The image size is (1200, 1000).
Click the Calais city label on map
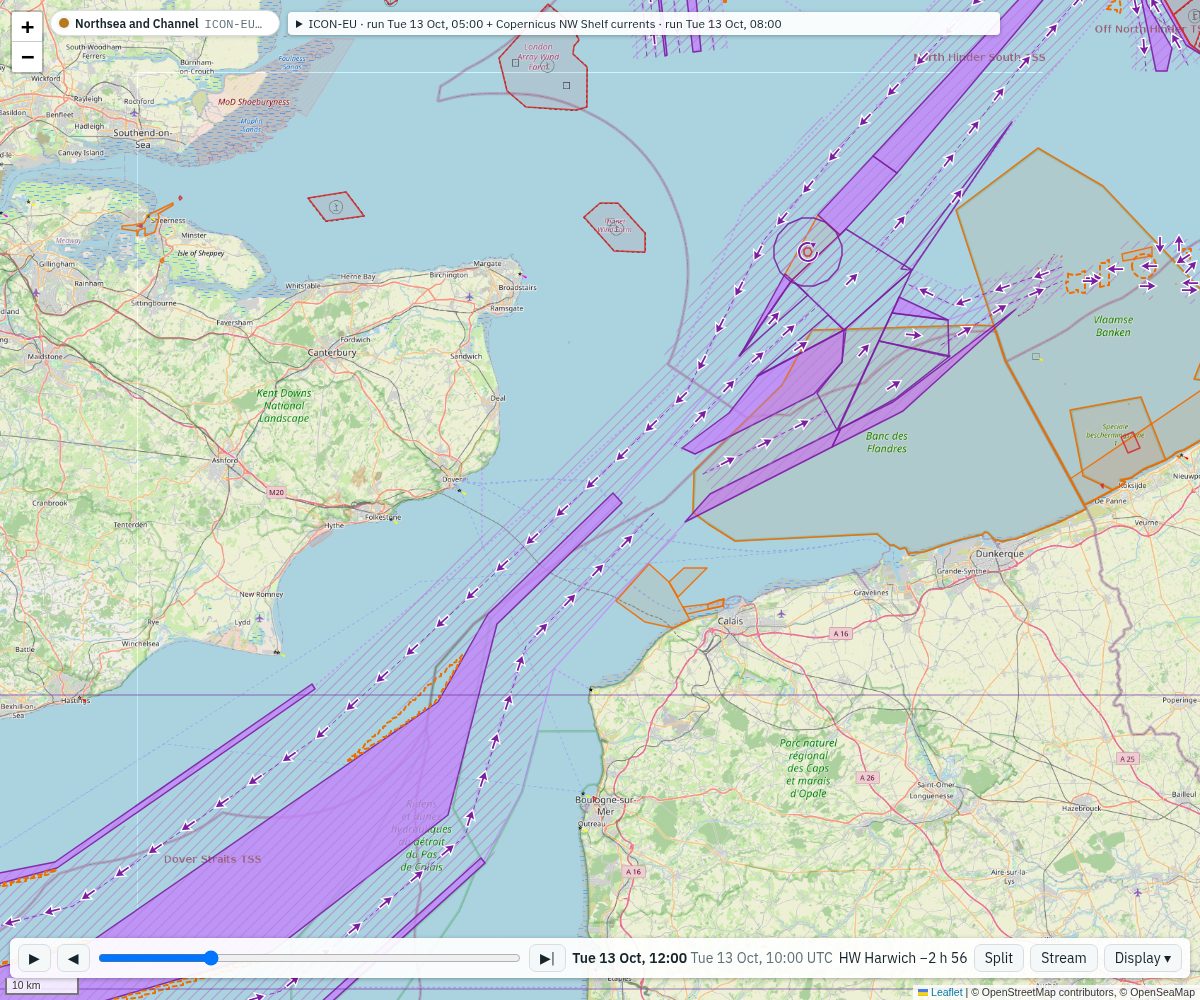(x=730, y=620)
